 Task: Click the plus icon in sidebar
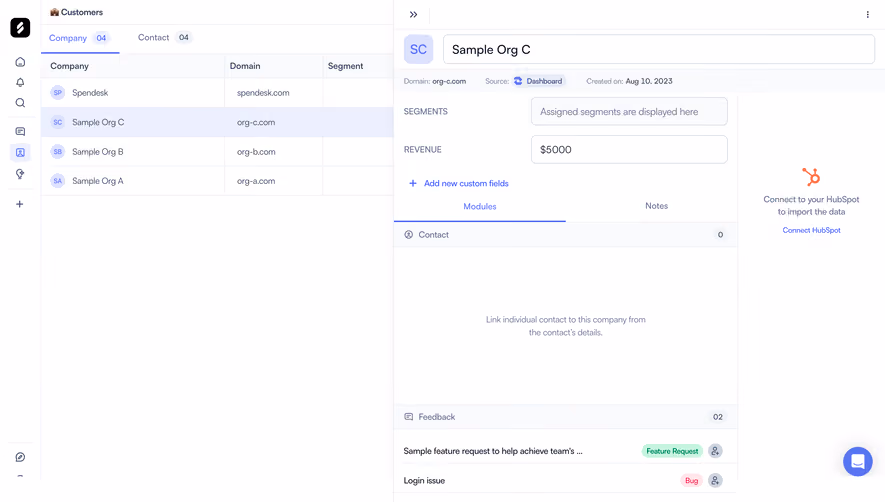click(x=20, y=204)
